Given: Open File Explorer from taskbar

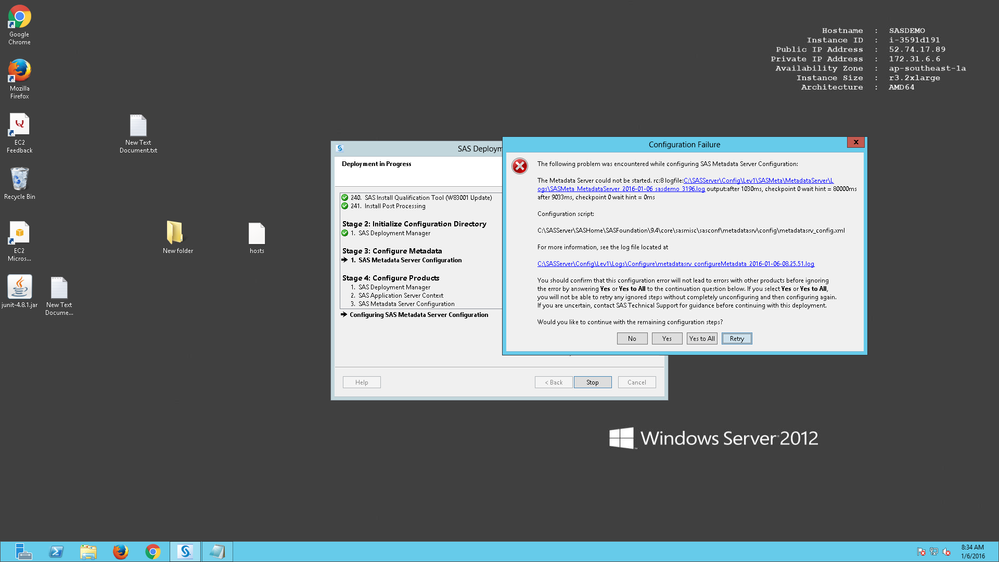Looking at the screenshot, I should (89, 552).
